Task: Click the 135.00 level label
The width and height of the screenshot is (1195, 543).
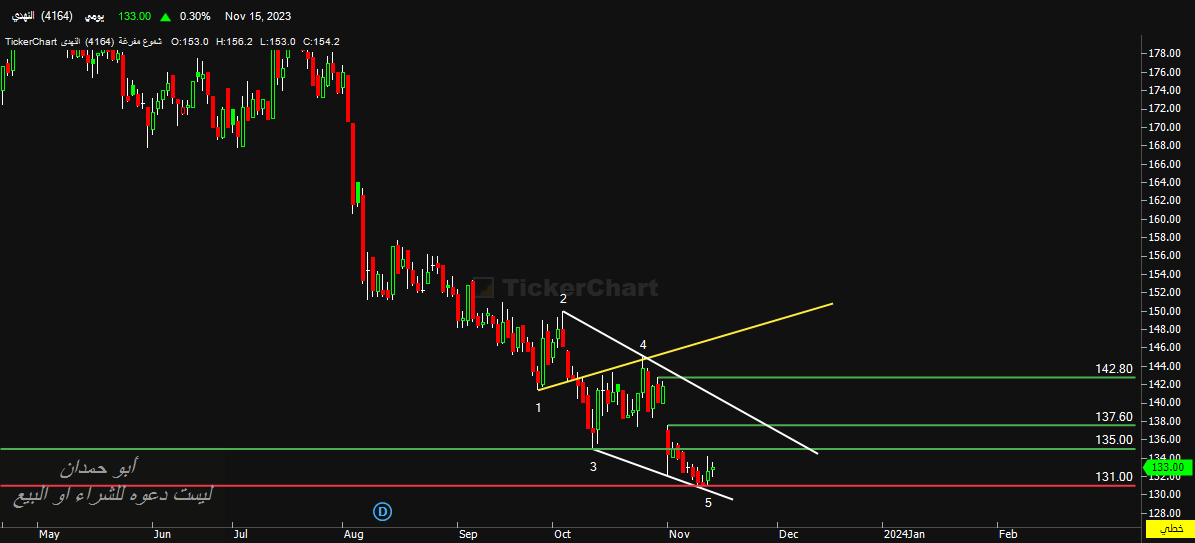Action: pos(1113,440)
